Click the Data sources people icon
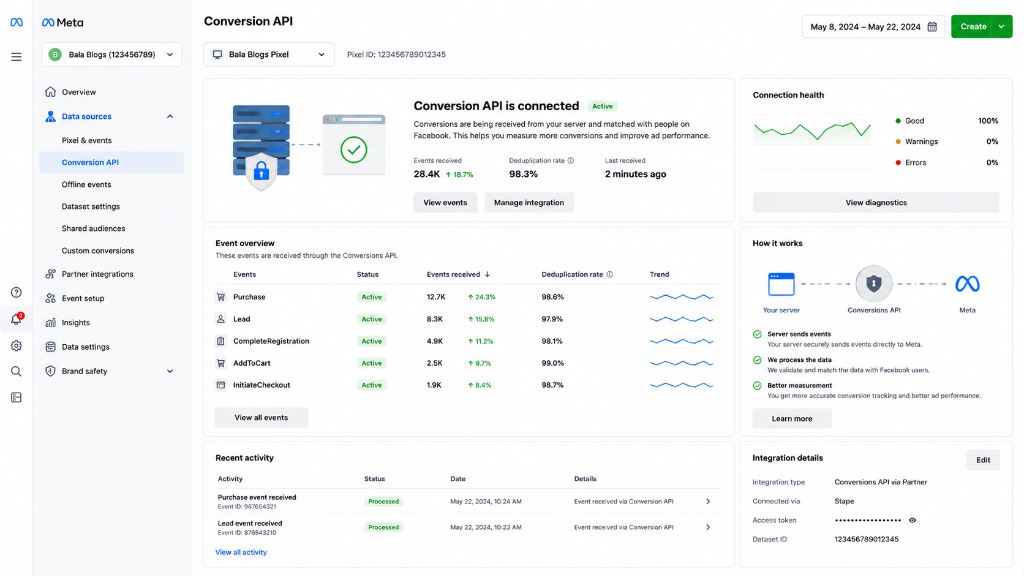The image size is (1024, 576). 50,116
